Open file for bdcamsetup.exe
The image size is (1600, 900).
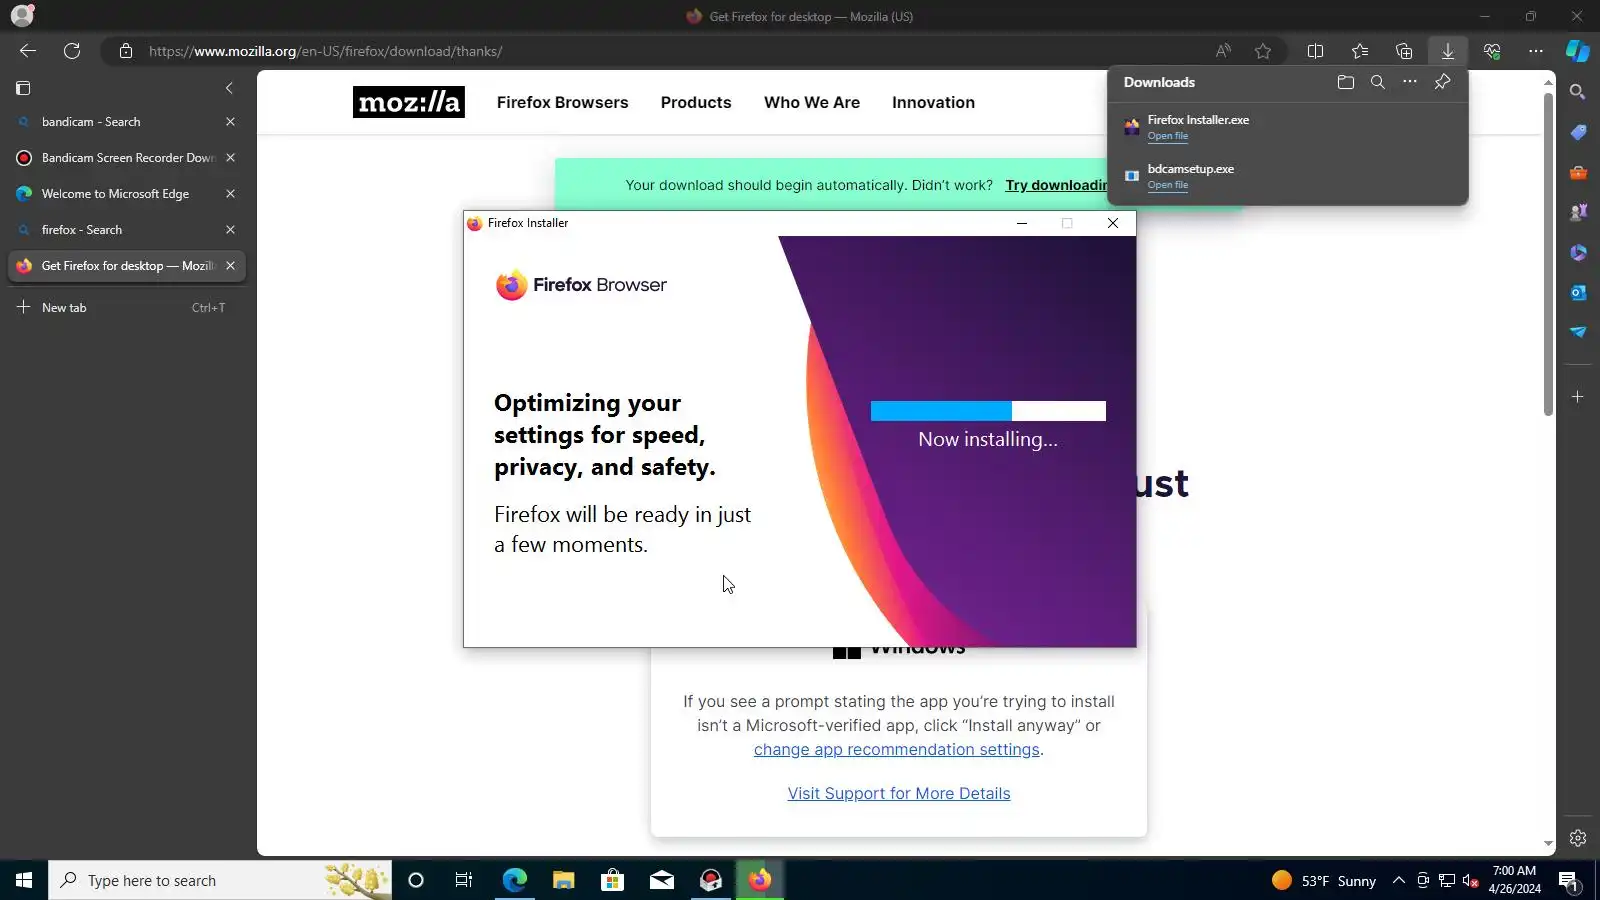(x=1168, y=185)
